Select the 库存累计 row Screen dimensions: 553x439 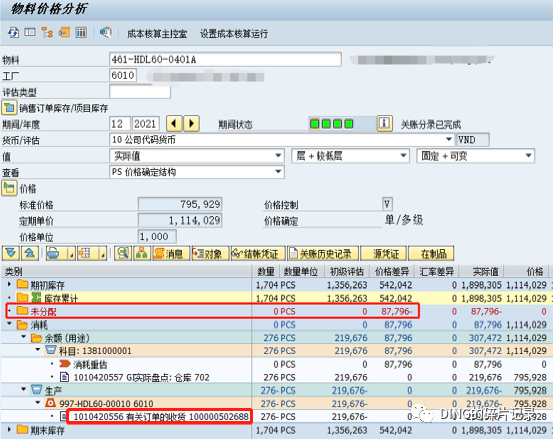pos(275,298)
